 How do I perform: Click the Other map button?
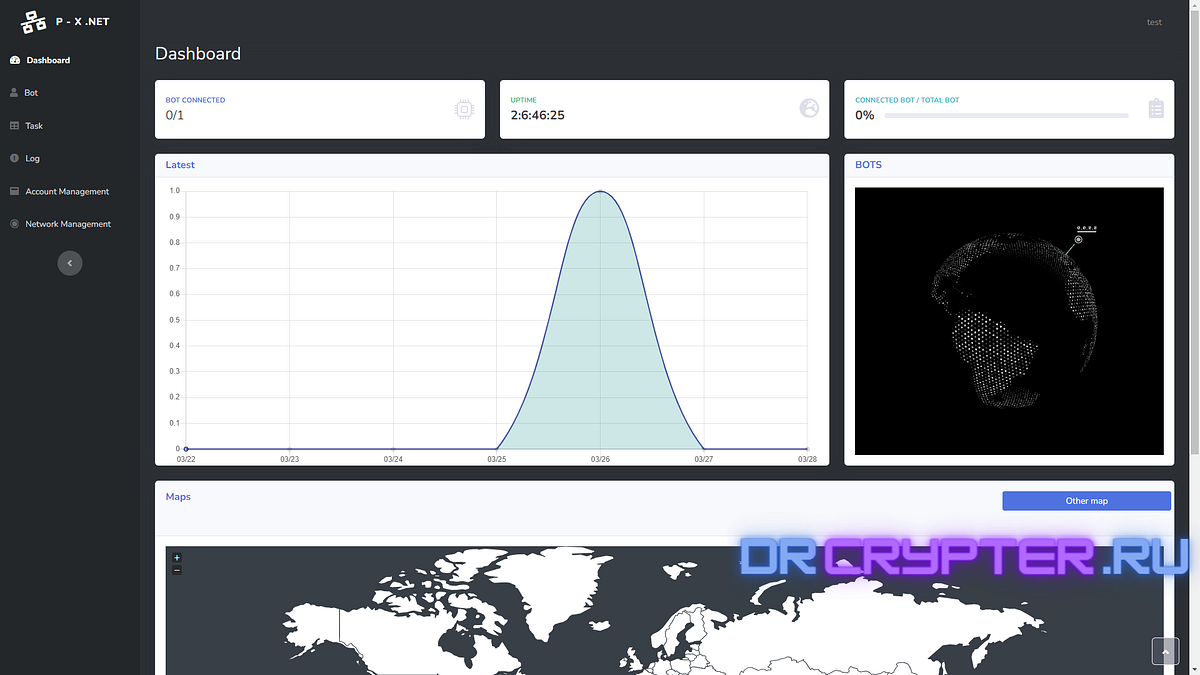pyautogui.click(x=1087, y=500)
